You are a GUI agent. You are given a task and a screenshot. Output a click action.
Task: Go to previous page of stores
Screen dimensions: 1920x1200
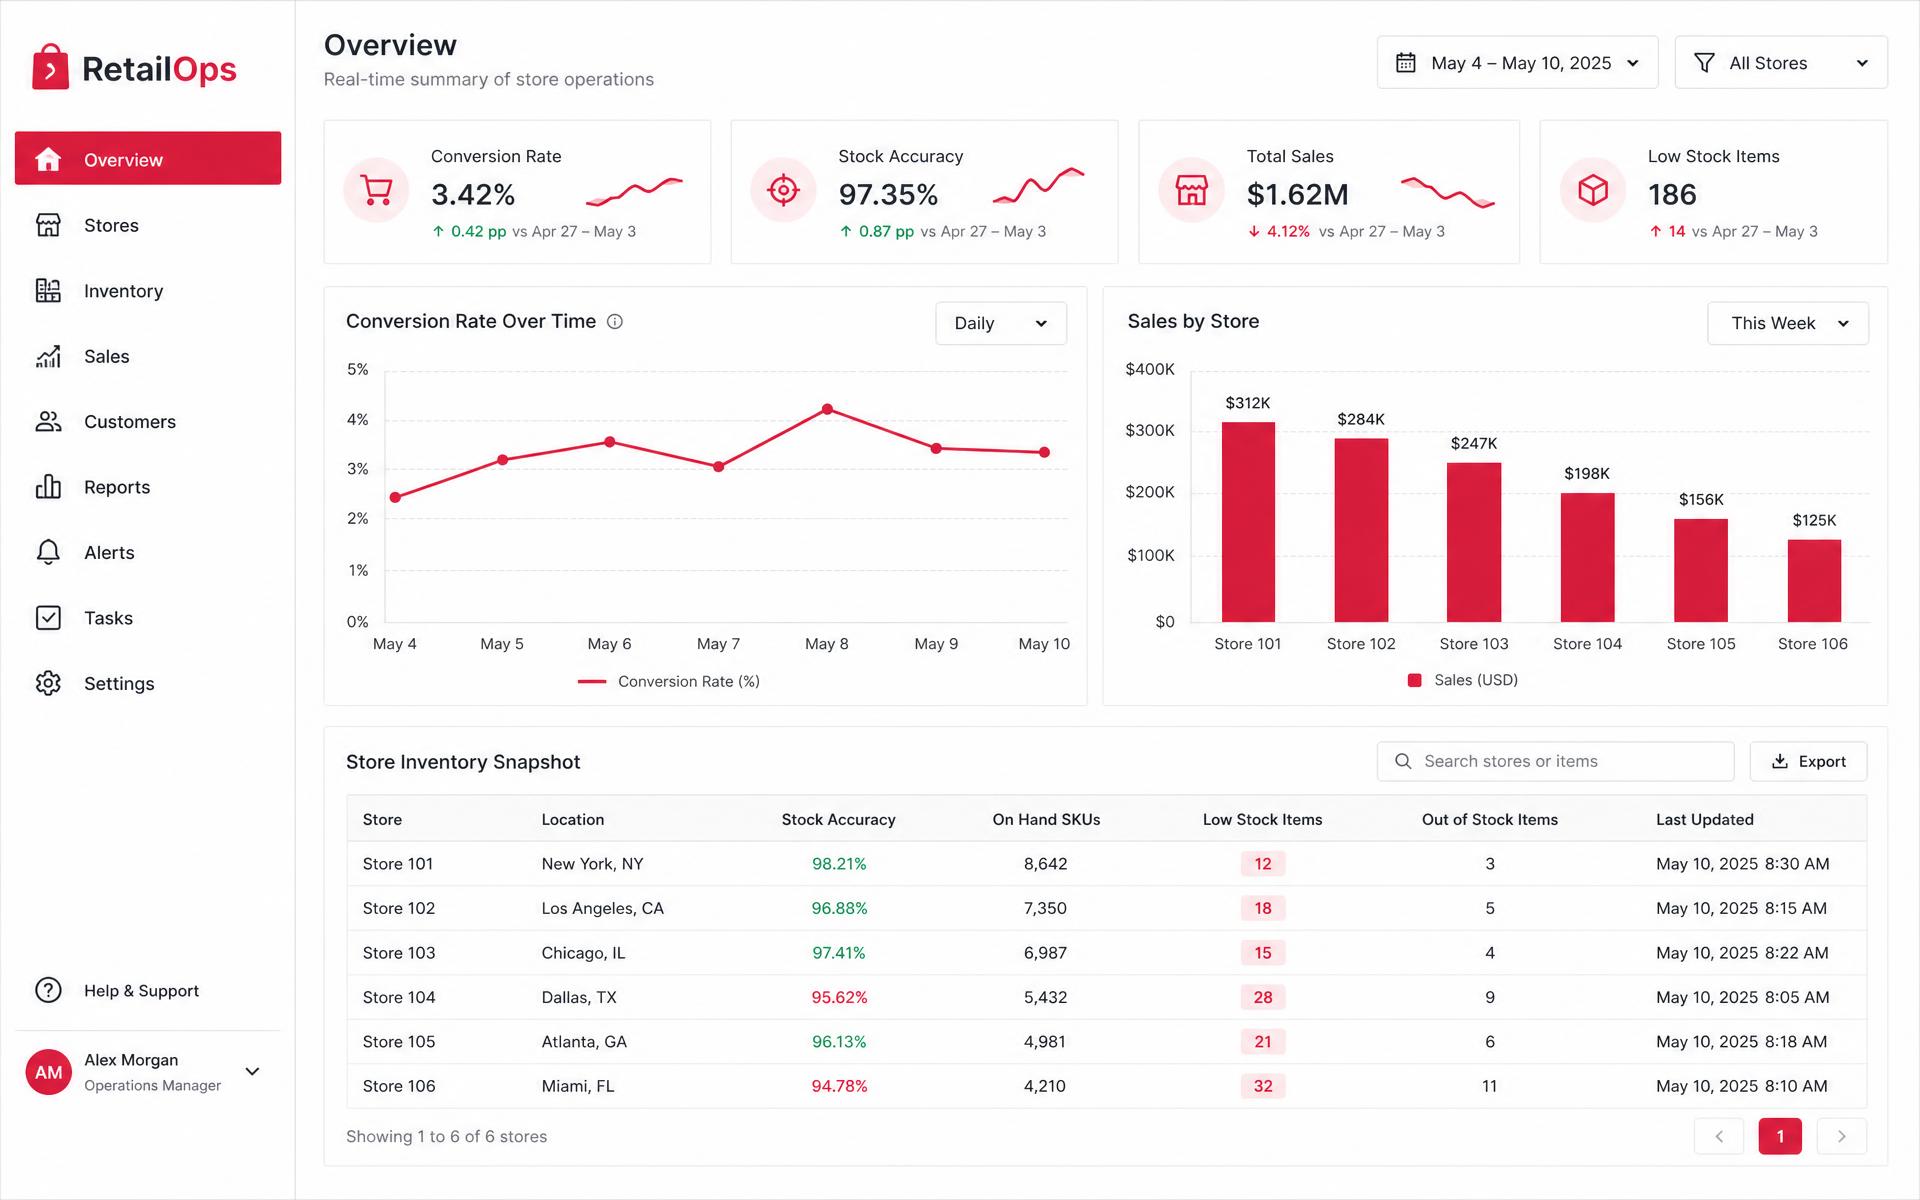[1719, 1136]
